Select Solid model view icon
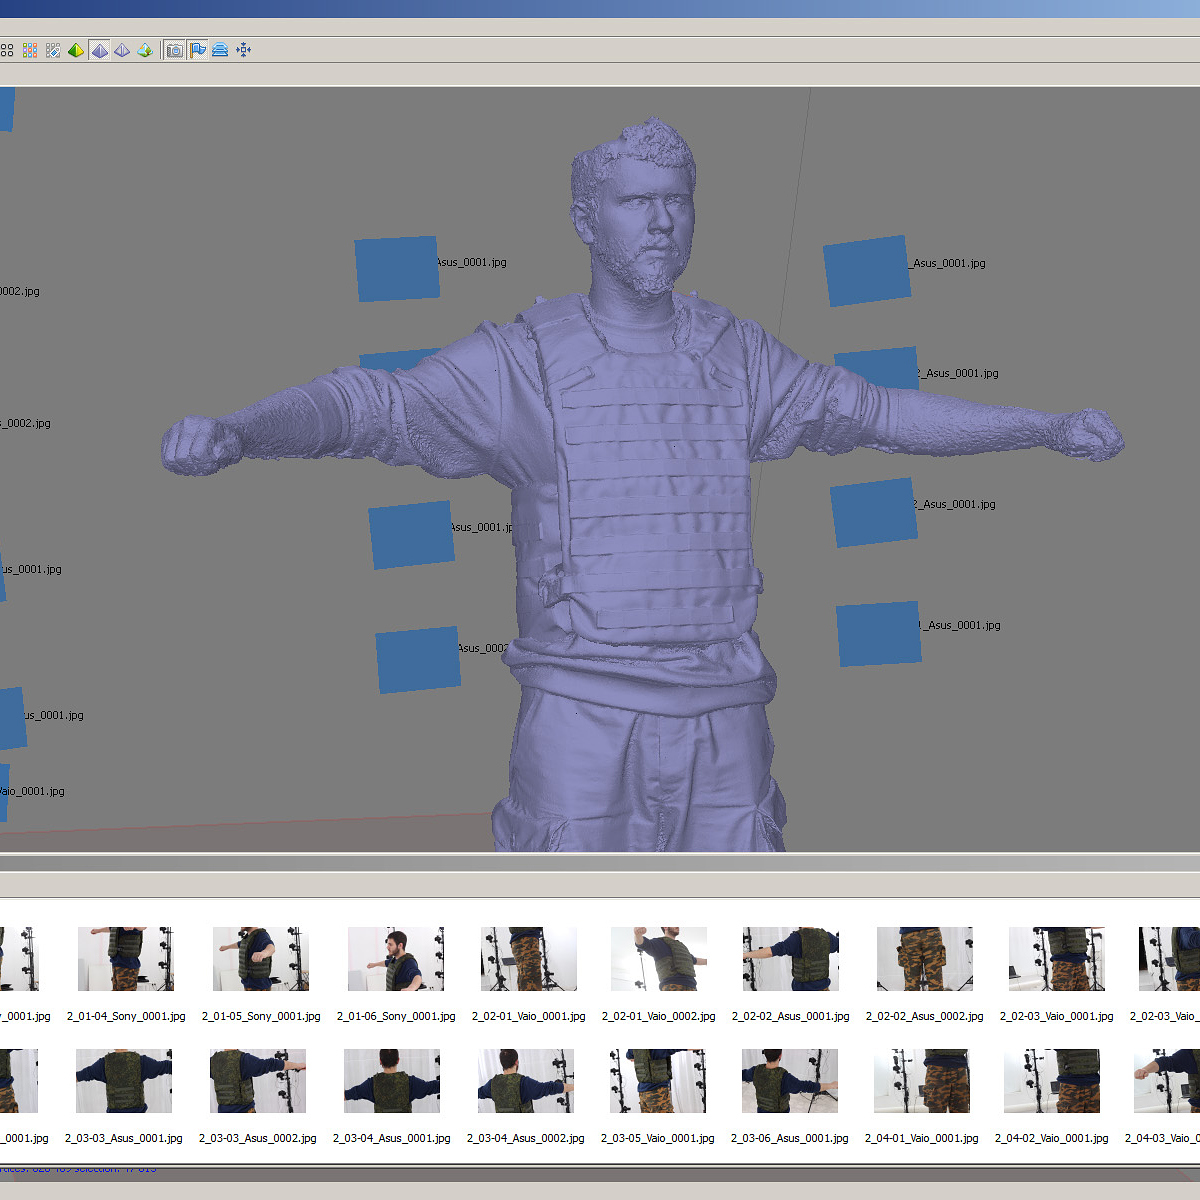The height and width of the screenshot is (1200, 1200). point(99,50)
